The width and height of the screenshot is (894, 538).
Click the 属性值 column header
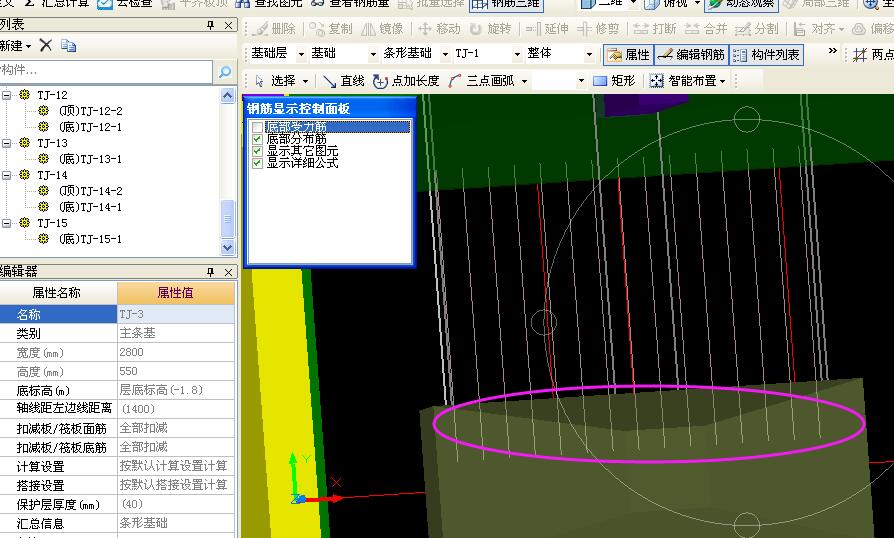(x=176, y=293)
